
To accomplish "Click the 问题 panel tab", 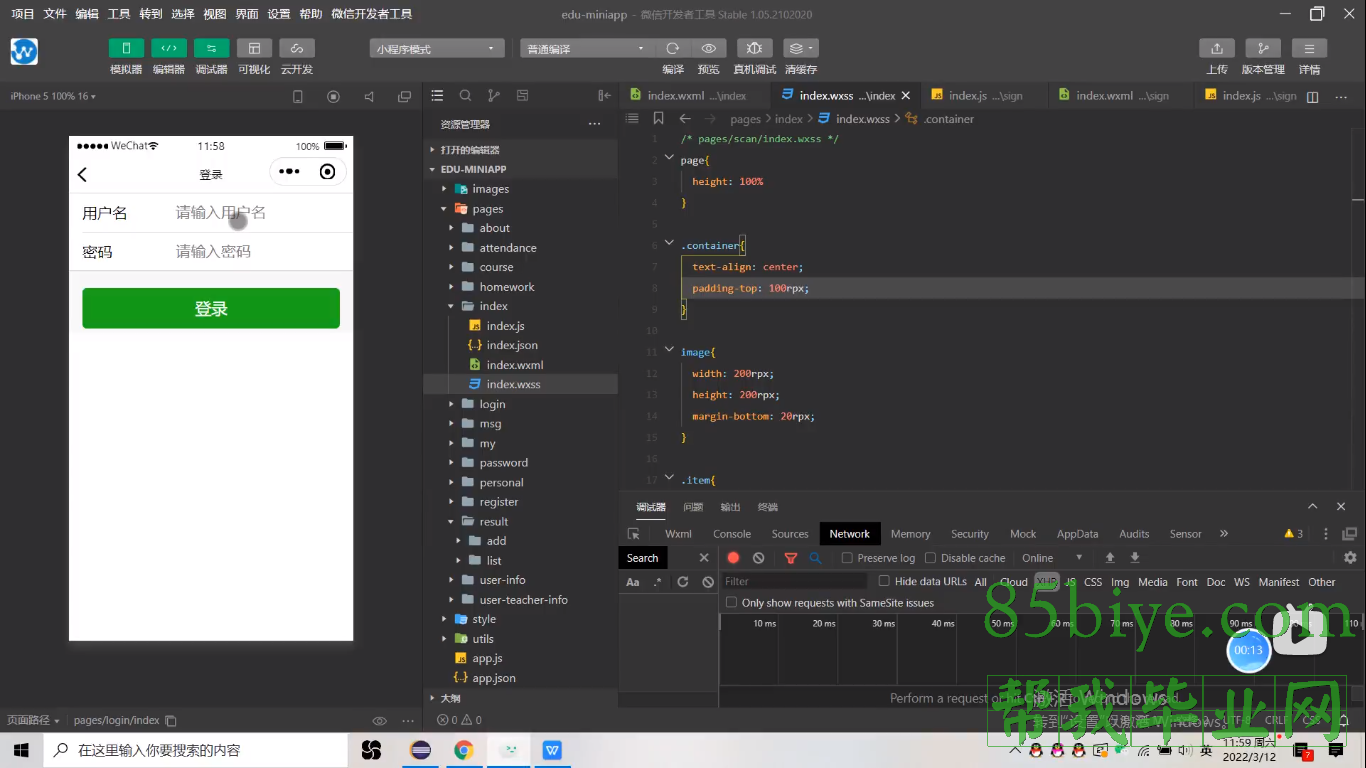I will coord(693,507).
